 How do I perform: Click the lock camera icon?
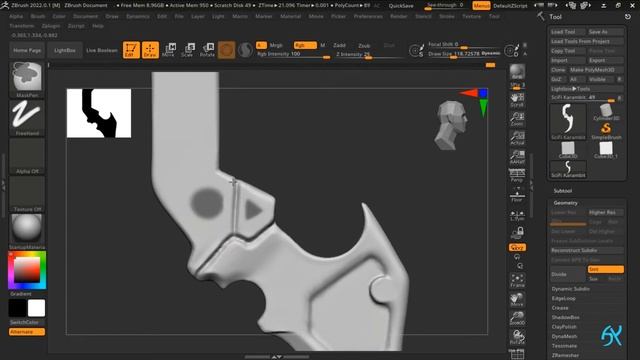[x=517, y=233]
